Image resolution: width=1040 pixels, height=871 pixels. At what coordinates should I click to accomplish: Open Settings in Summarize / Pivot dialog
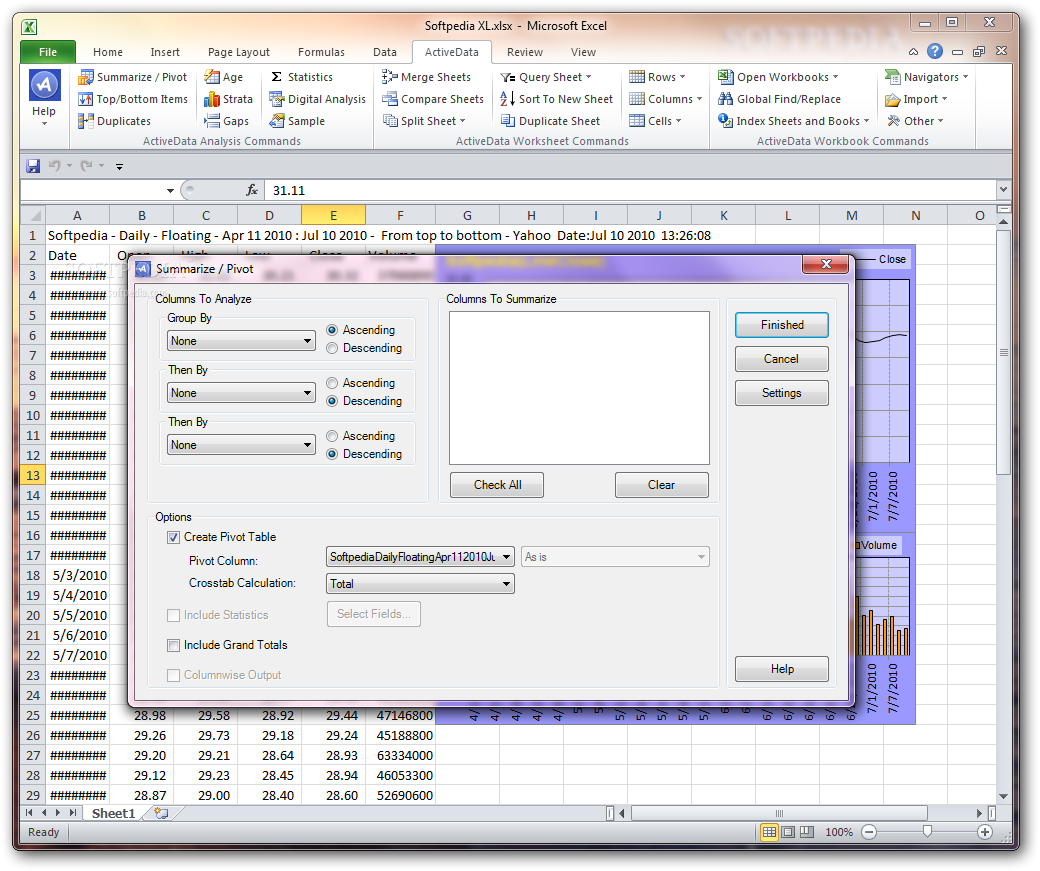[x=782, y=393]
